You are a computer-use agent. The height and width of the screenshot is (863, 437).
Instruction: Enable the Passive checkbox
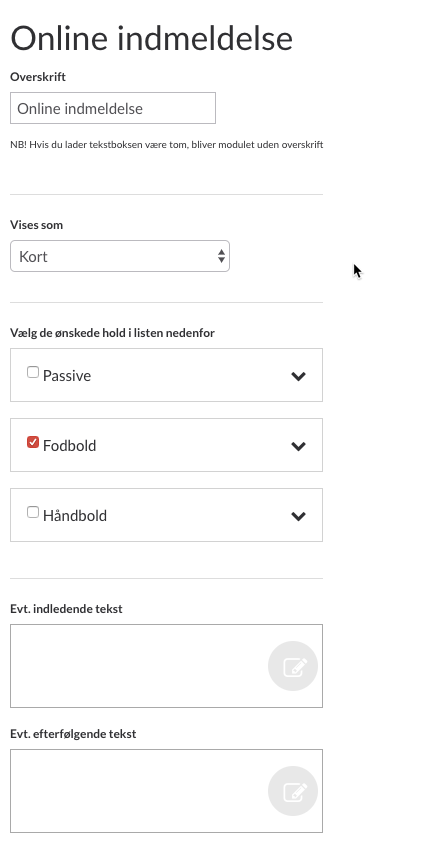33,372
